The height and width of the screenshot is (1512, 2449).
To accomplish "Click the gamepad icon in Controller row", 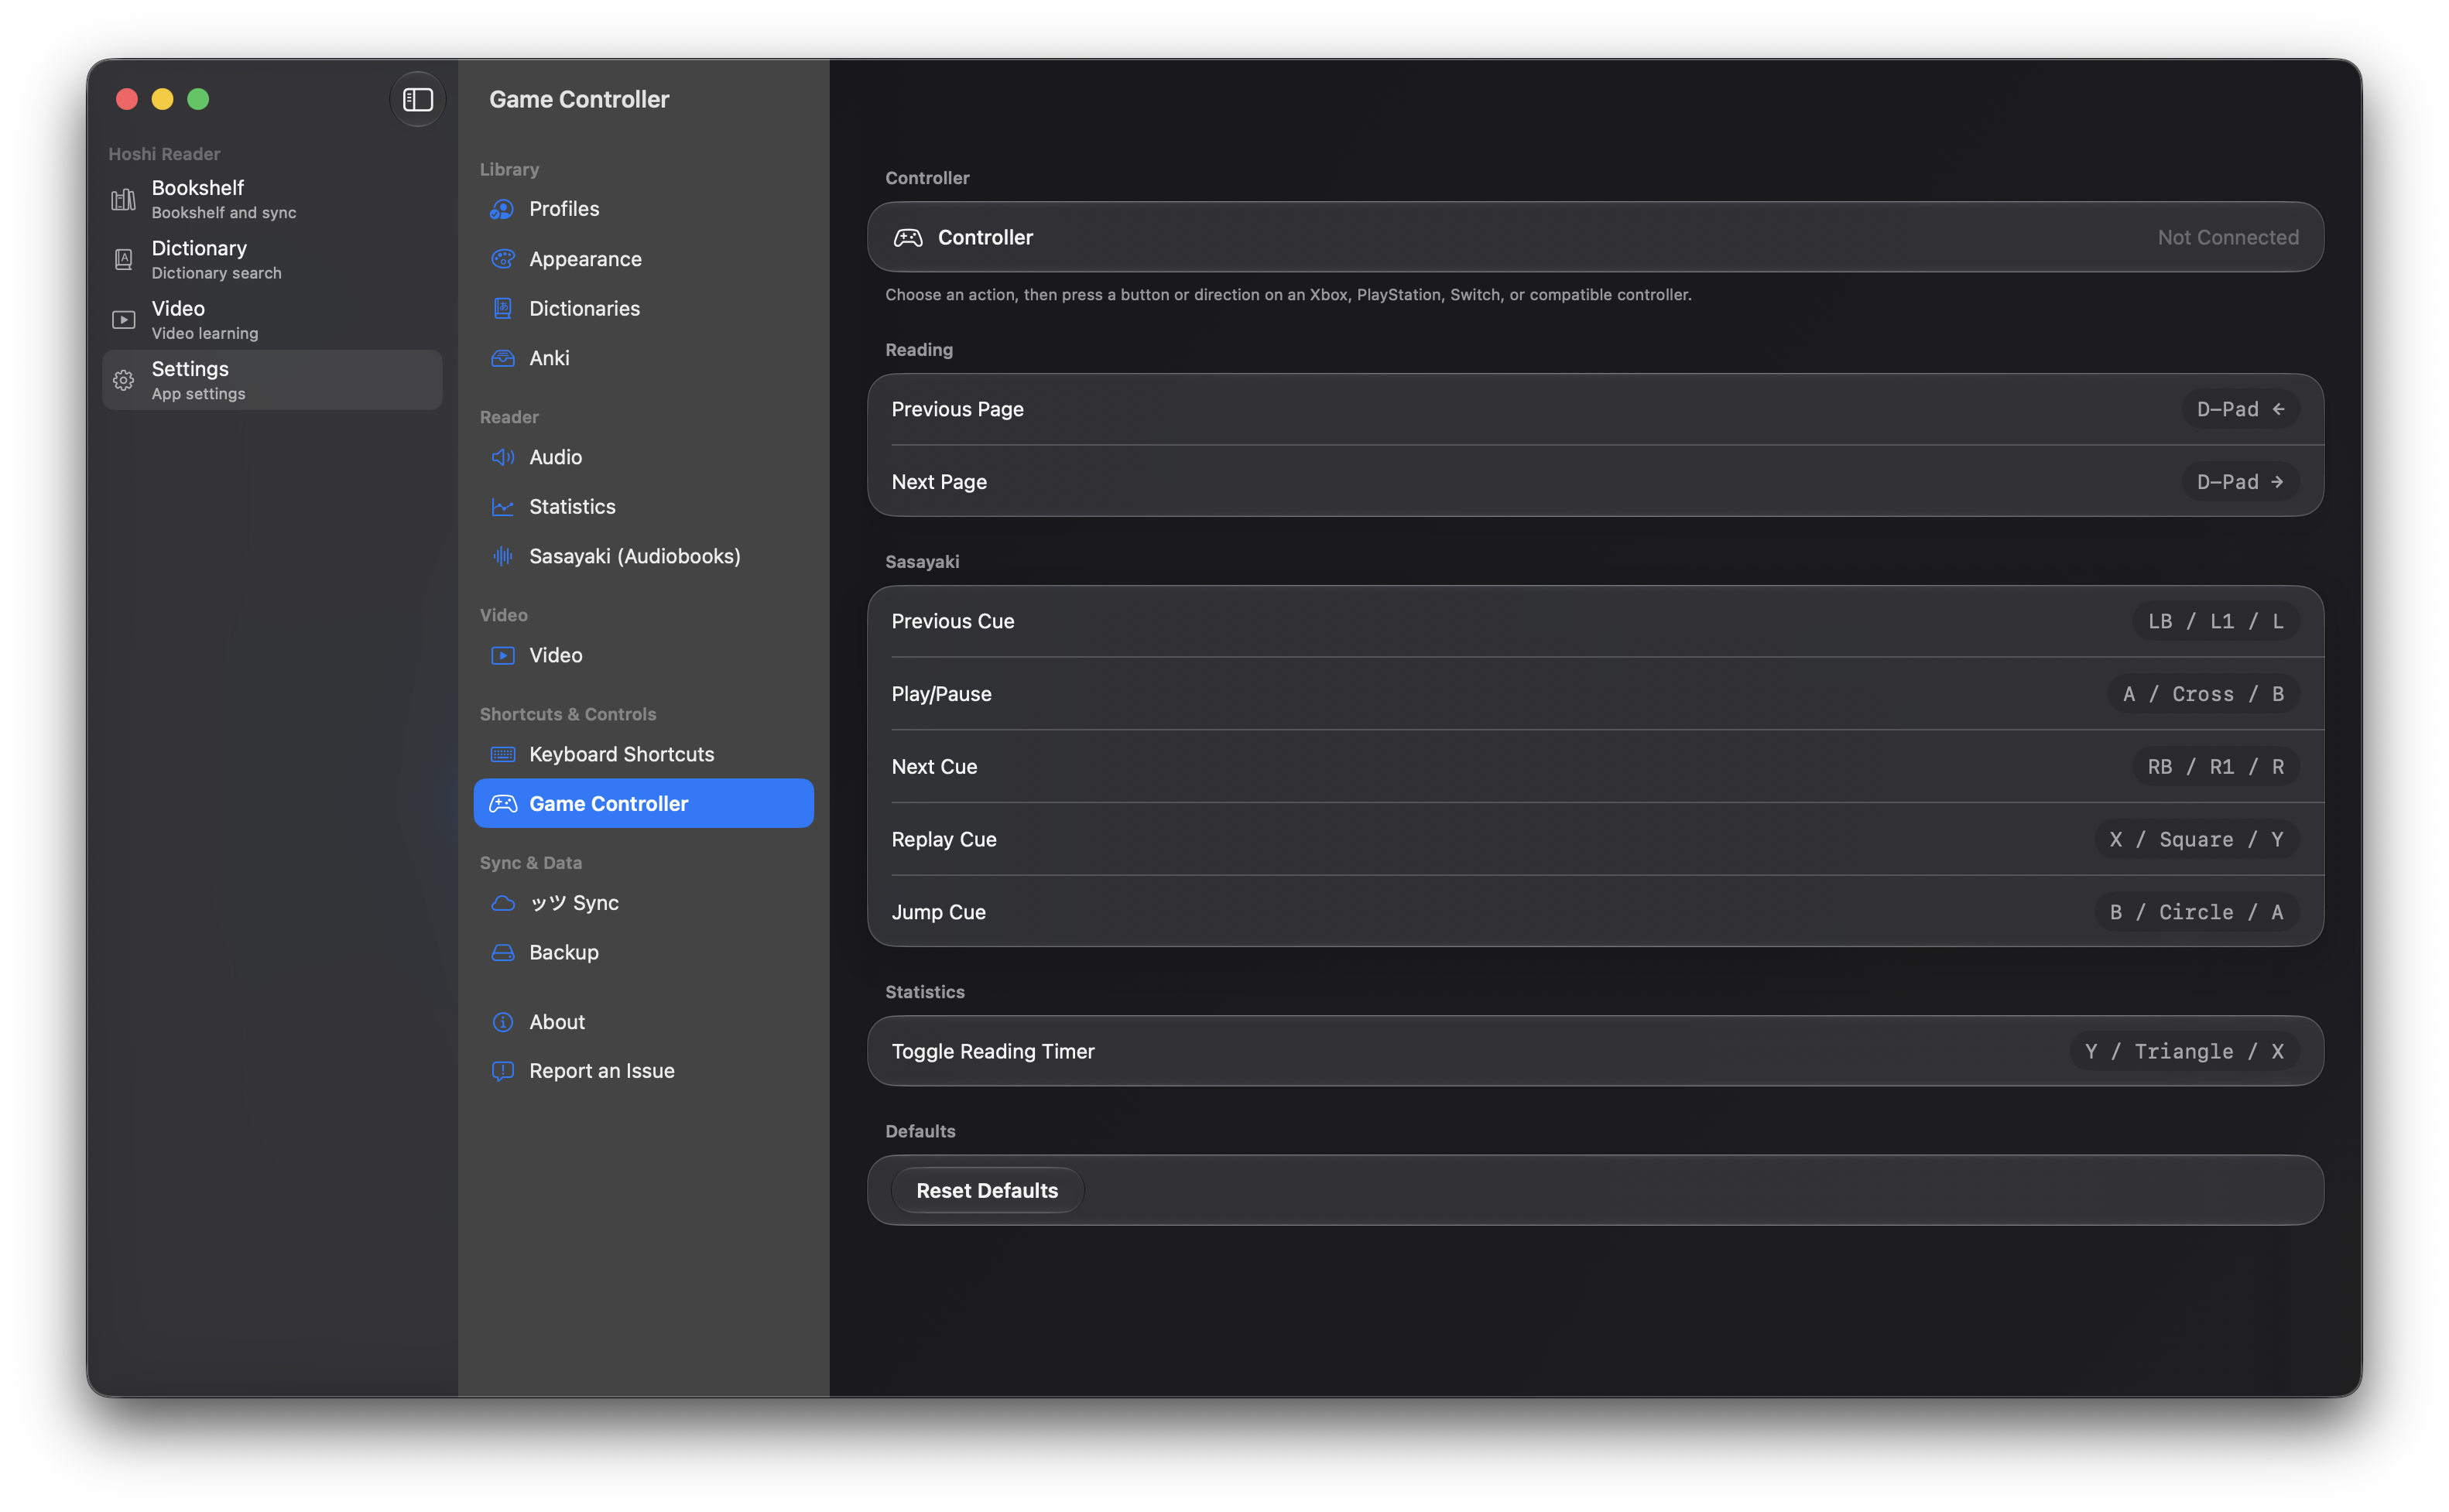I will pyautogui.click(x=908, y=238).
